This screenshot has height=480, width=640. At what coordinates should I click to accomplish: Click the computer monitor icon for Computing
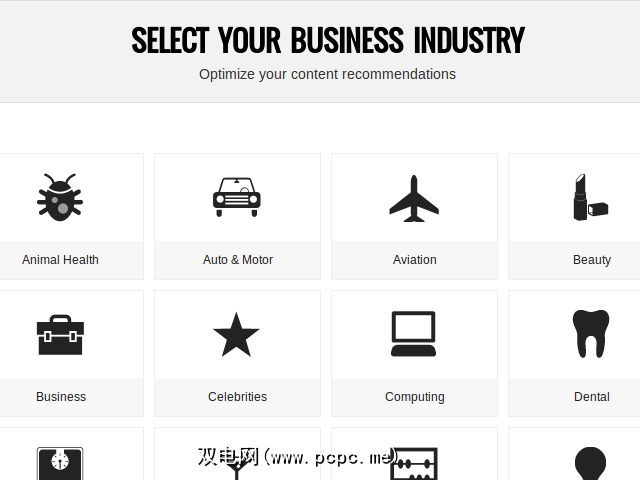(x=414, y=334)
